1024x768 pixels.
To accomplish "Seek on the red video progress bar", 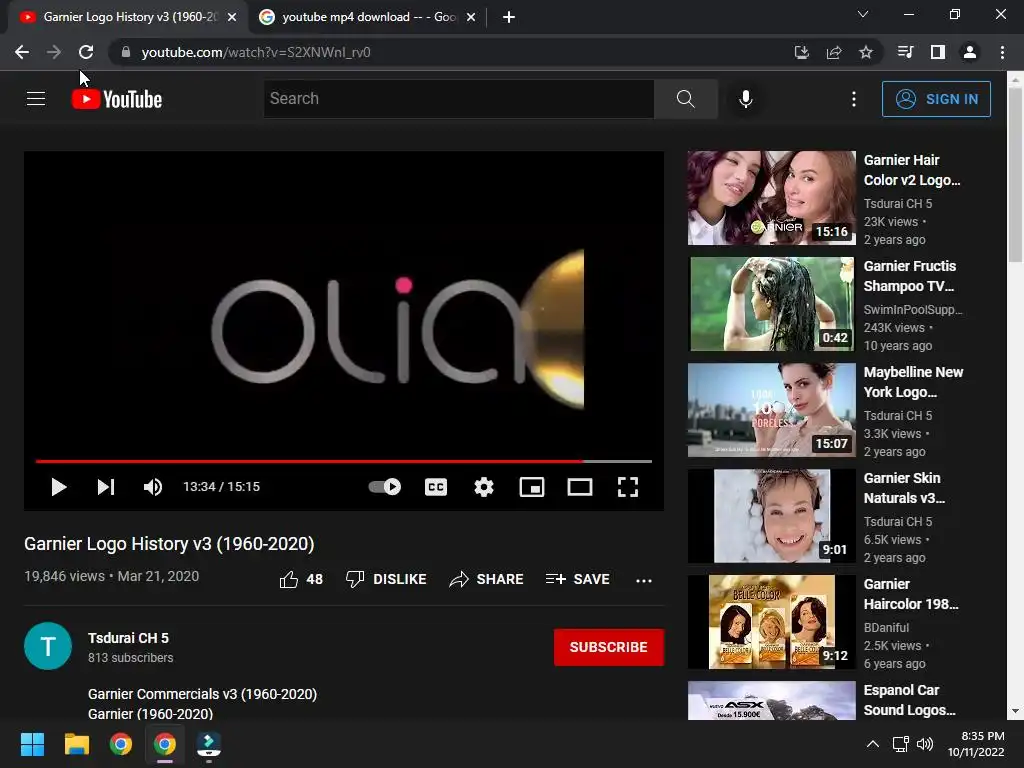I will click(x=344, y=461).
